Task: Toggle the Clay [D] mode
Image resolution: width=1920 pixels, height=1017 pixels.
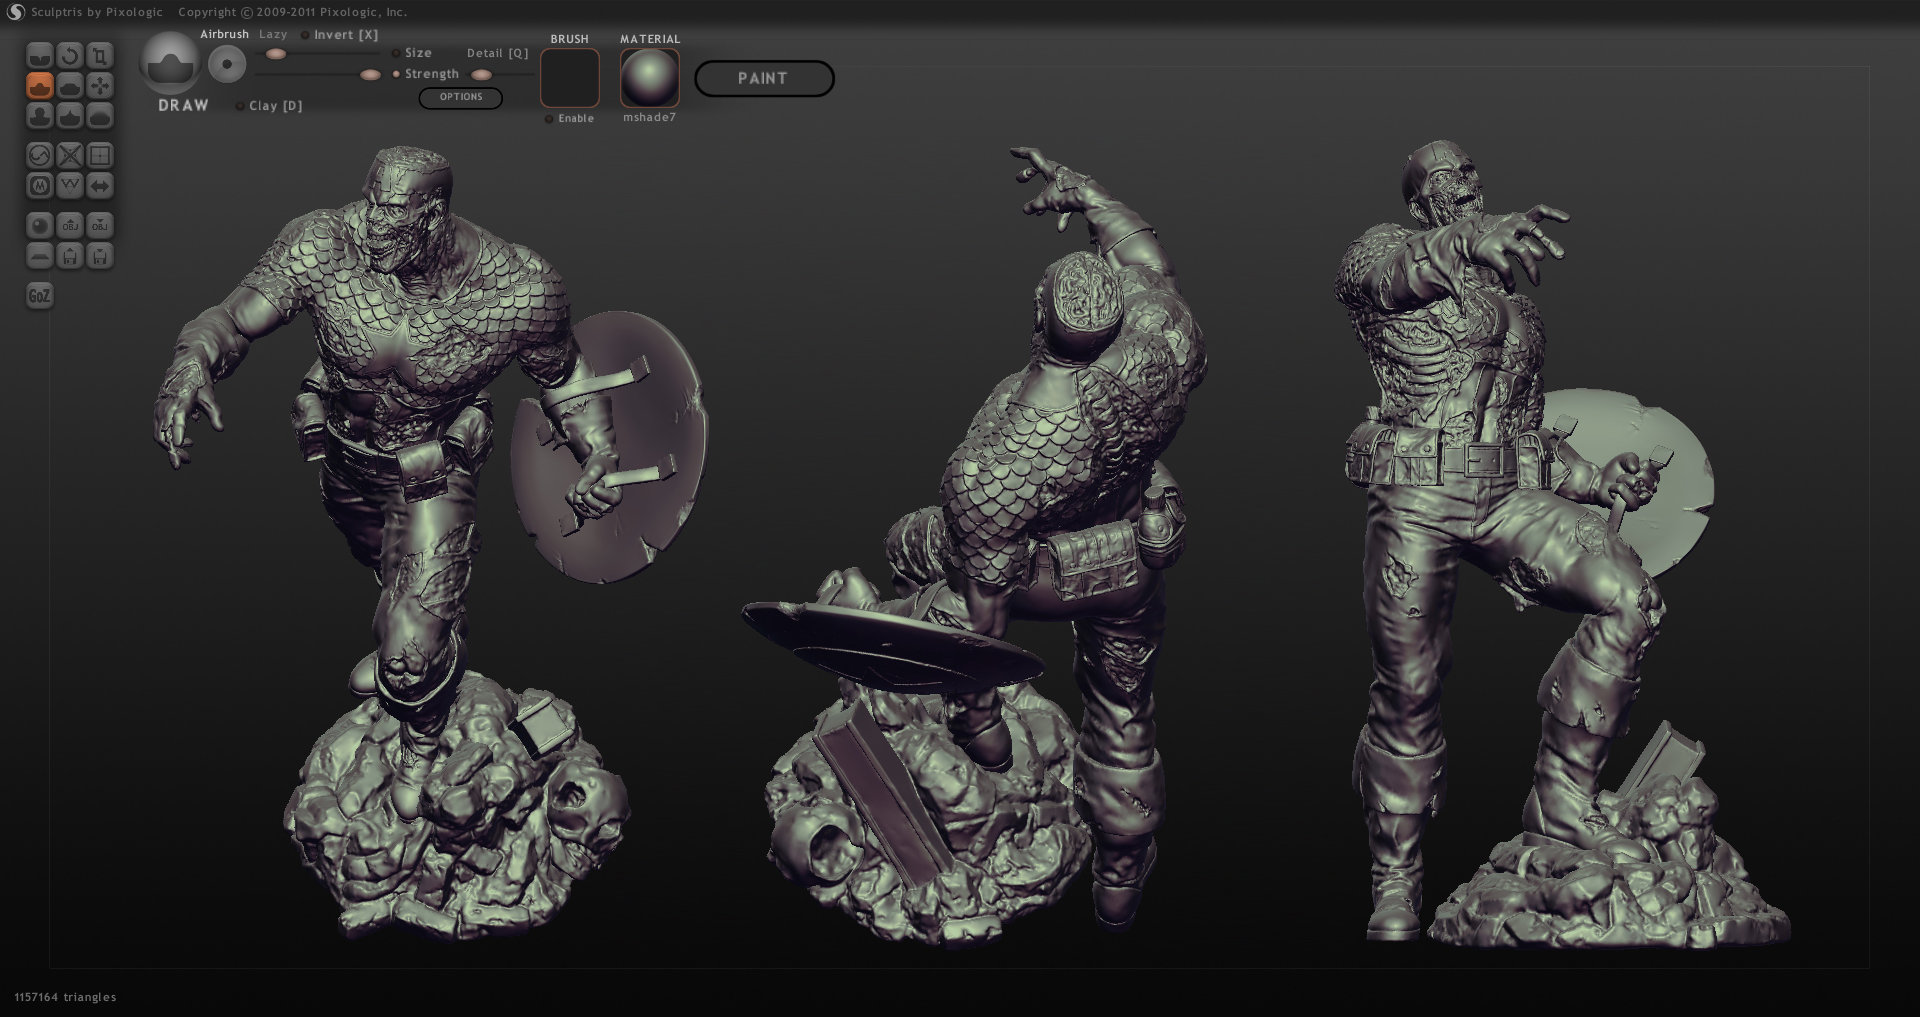Action: [240, 105]
